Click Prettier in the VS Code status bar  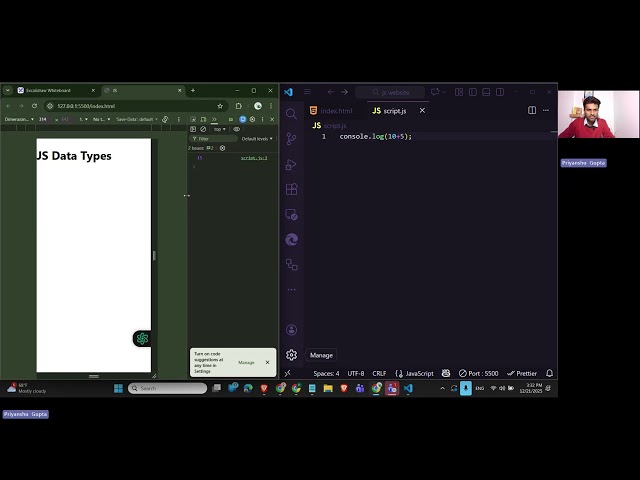tap(522, 373)
